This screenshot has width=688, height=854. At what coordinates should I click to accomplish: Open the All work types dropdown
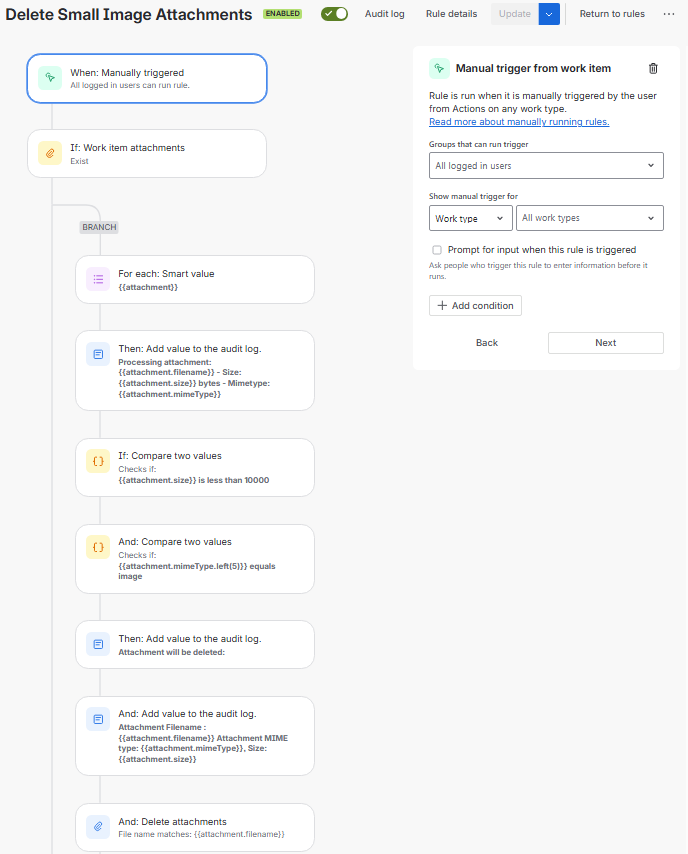589,217
